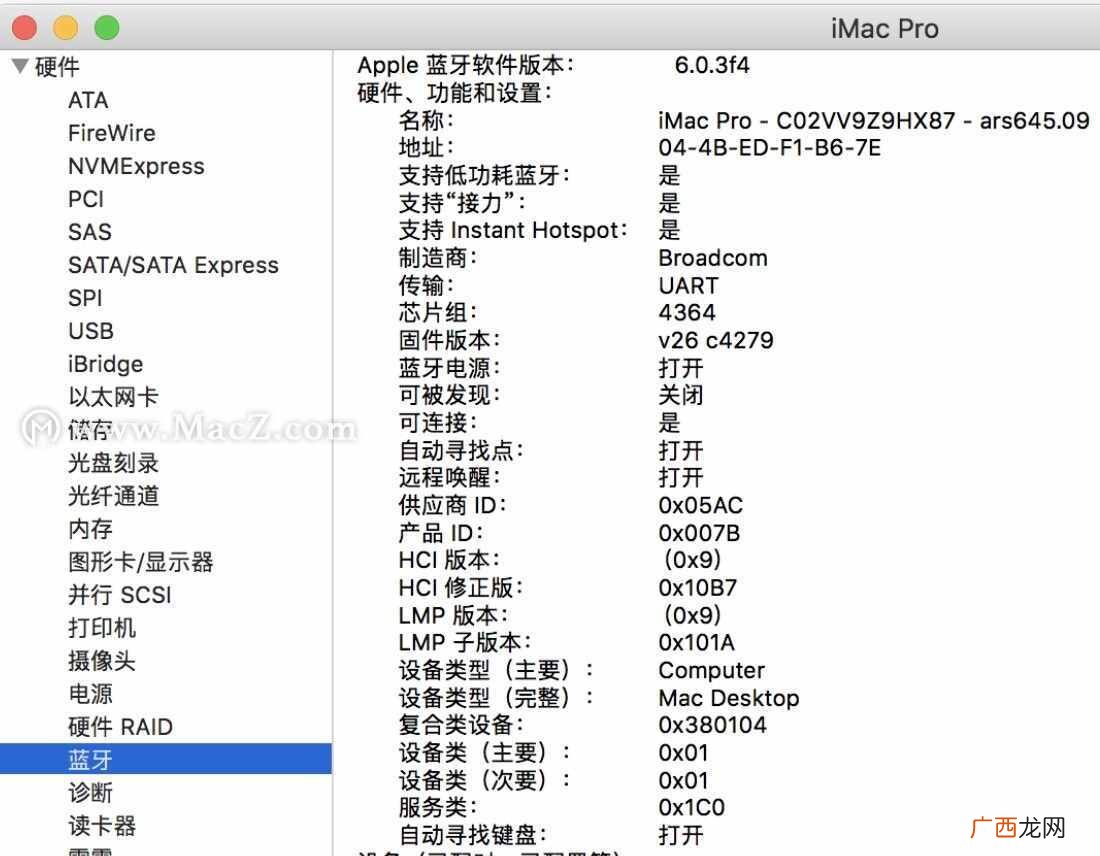1100x856 pixels.
Task: Collapse the 硬件 hardware tree section
Action: (20, 67)
